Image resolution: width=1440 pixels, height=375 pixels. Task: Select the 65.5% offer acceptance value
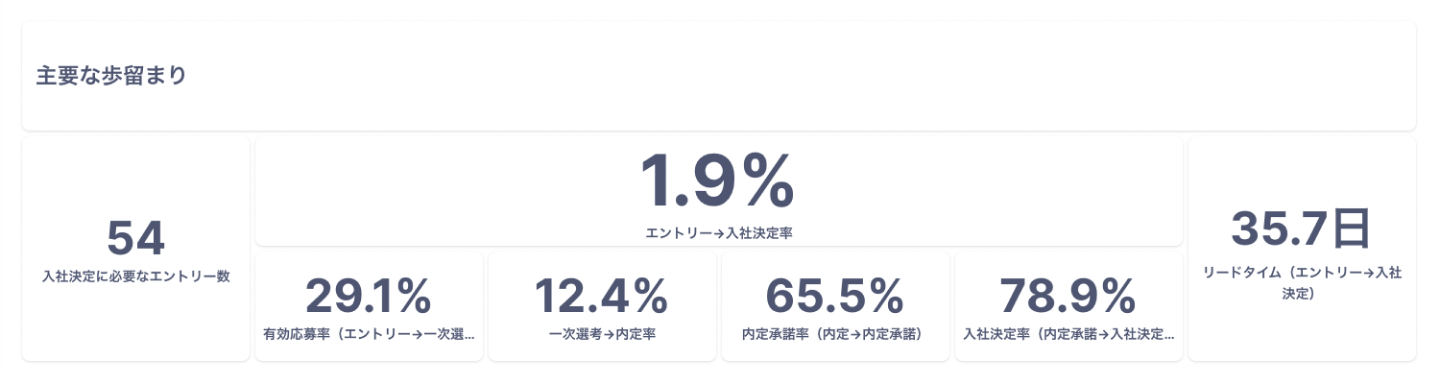click(835, 295)
